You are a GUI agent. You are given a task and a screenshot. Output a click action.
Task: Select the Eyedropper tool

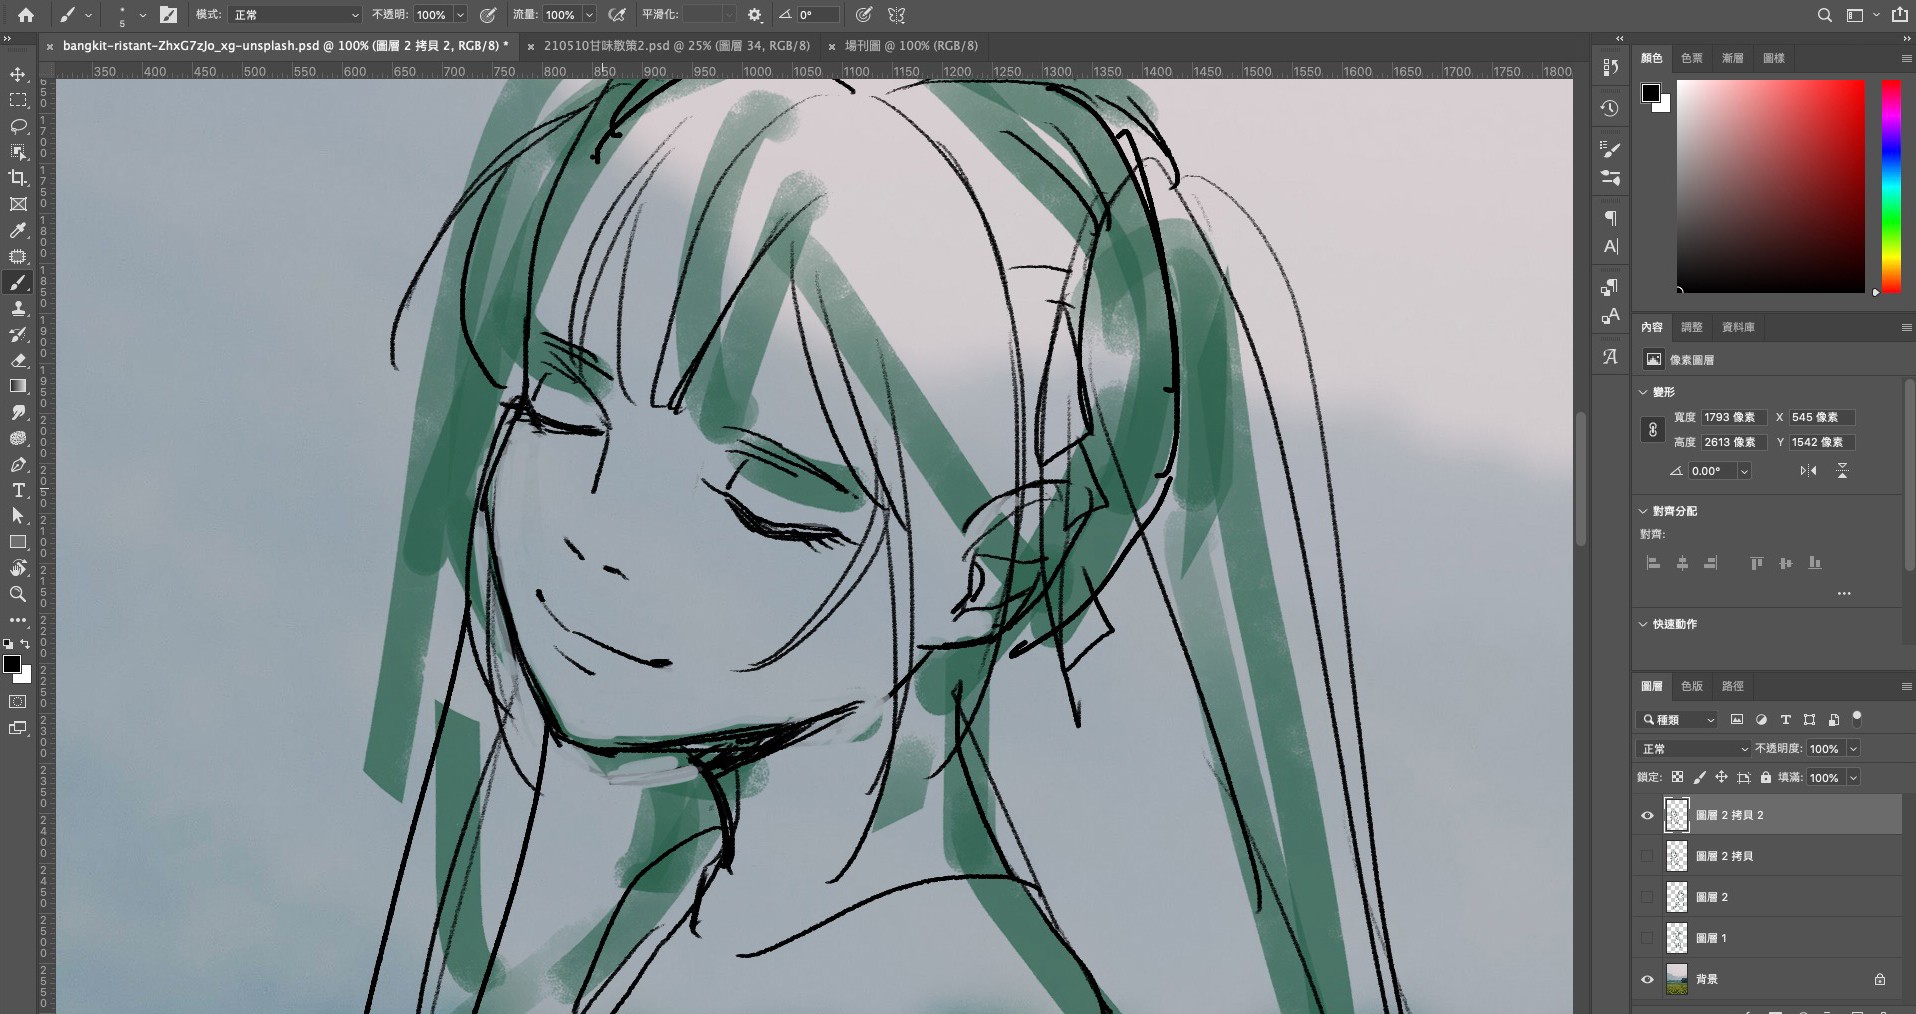click(18, 231)
